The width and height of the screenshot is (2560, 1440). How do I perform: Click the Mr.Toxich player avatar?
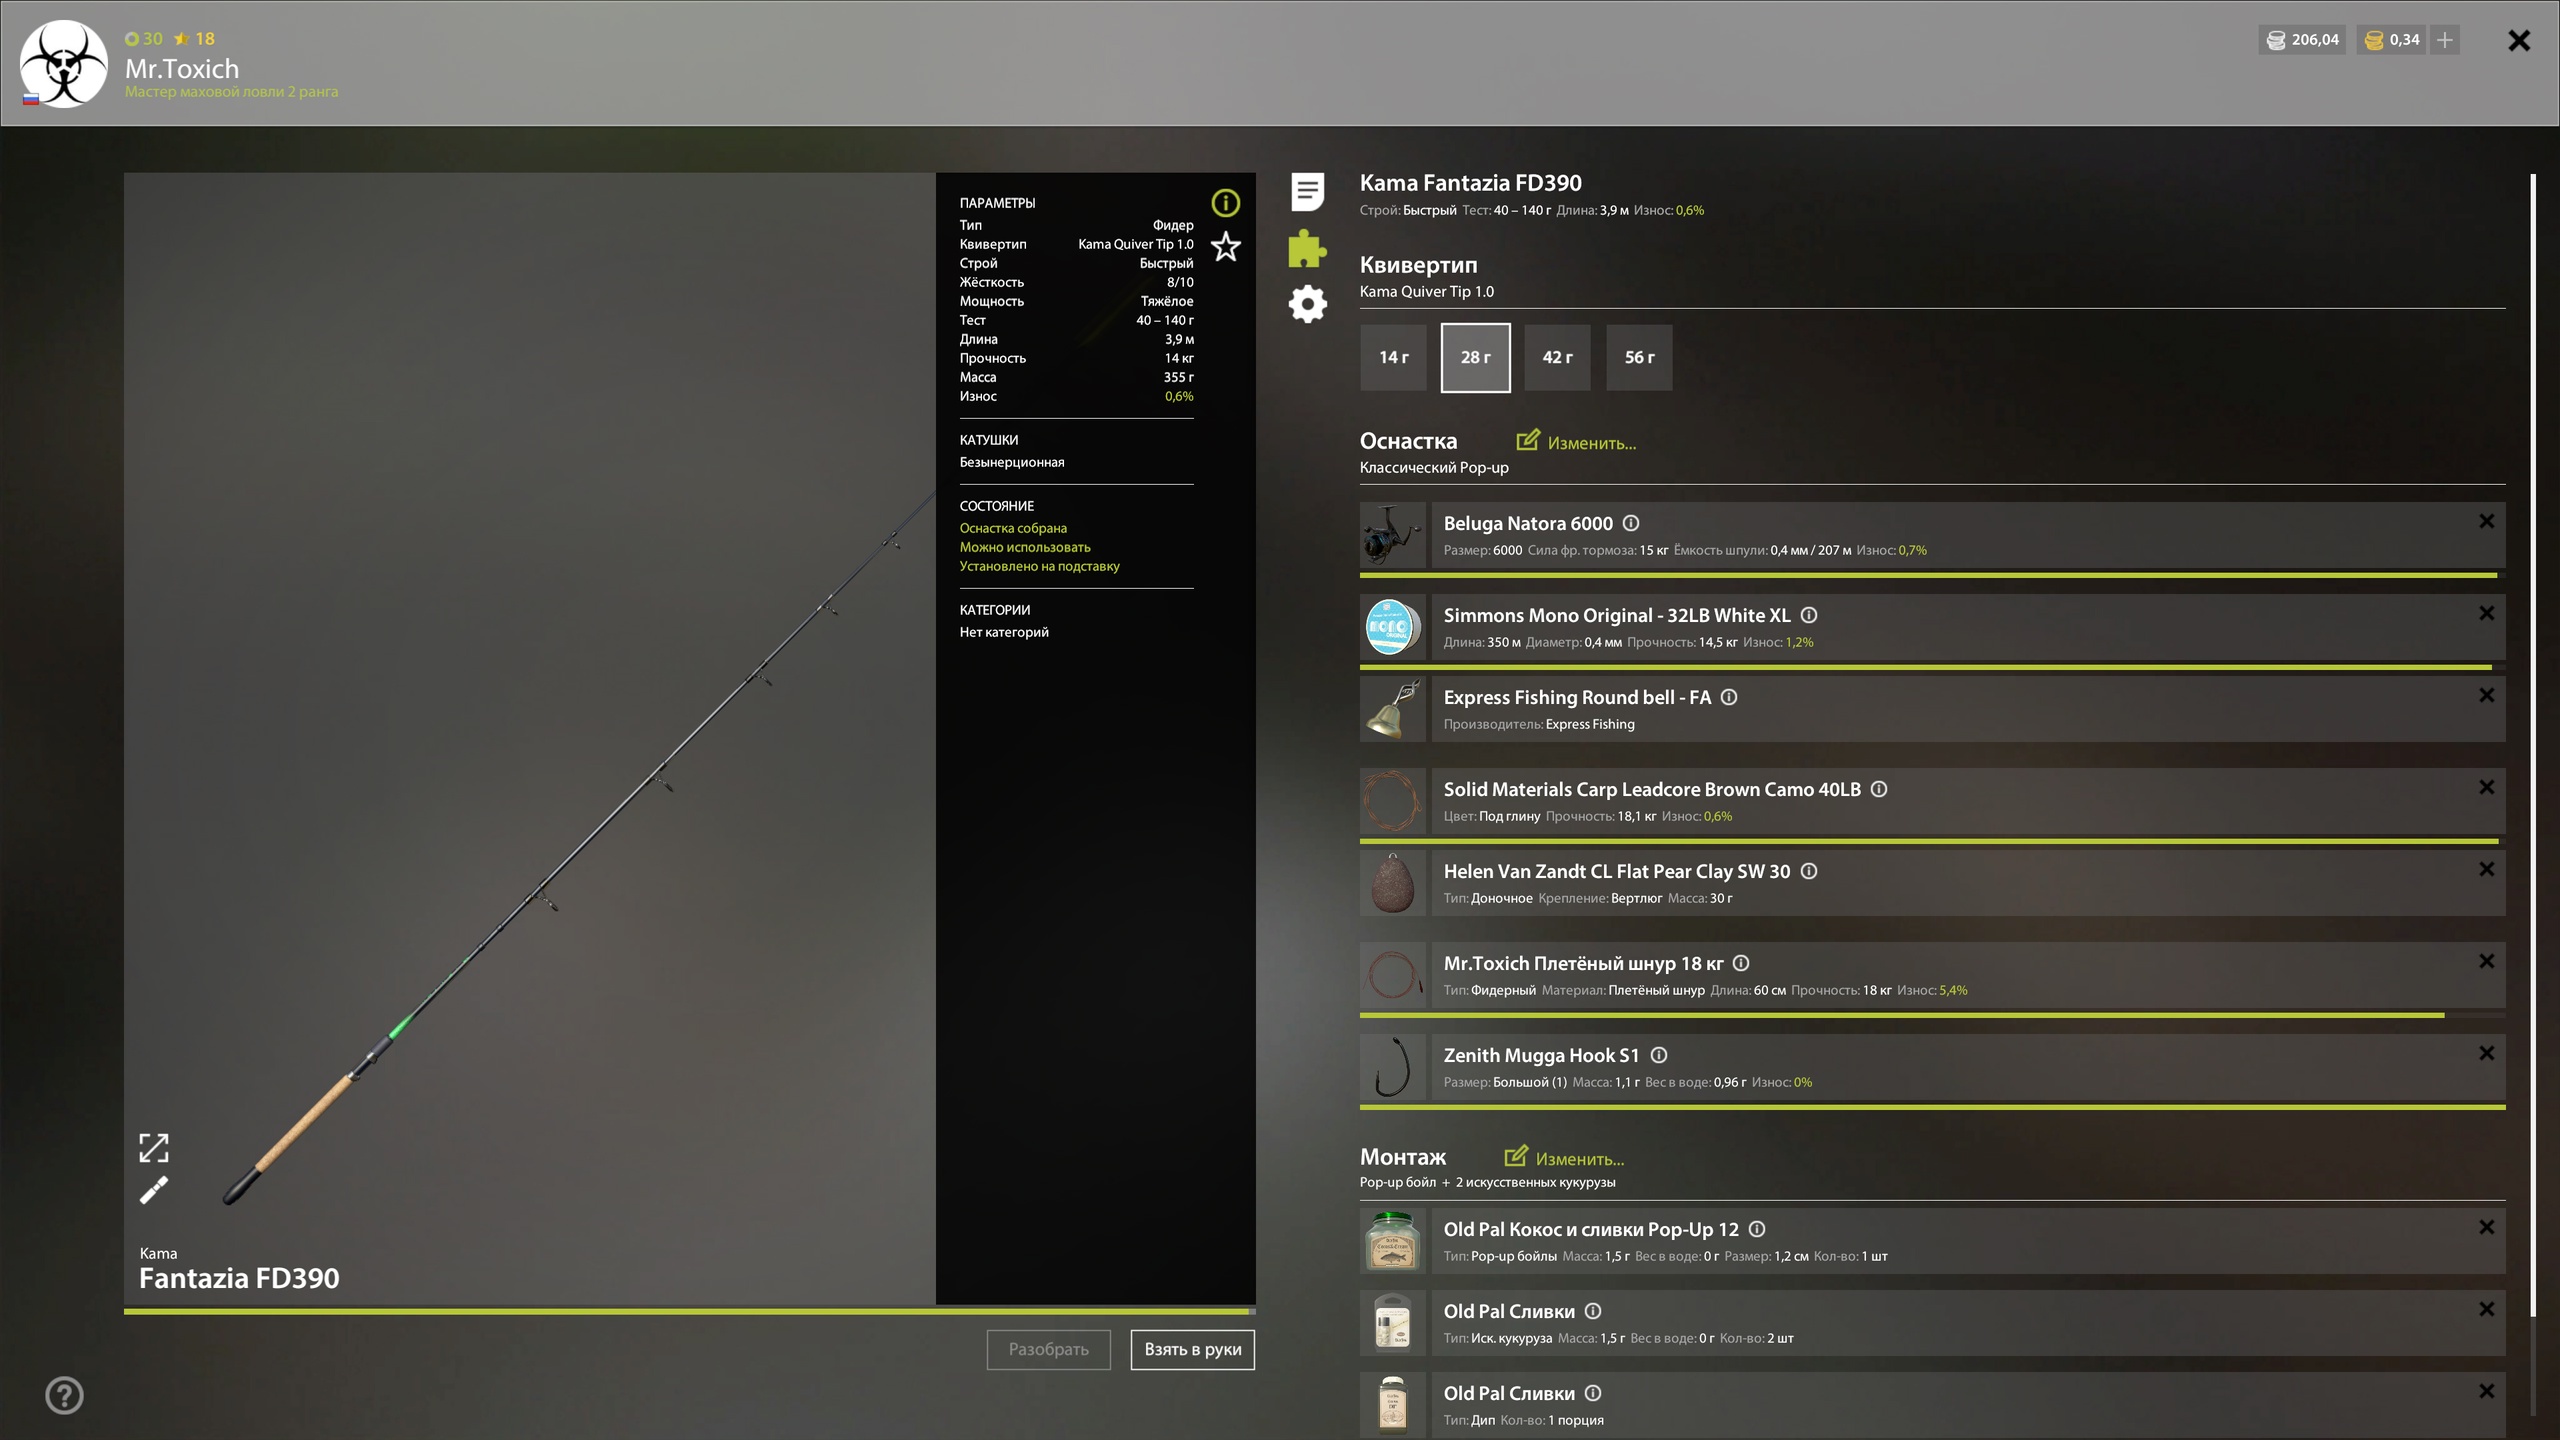[x=63, y=63]
